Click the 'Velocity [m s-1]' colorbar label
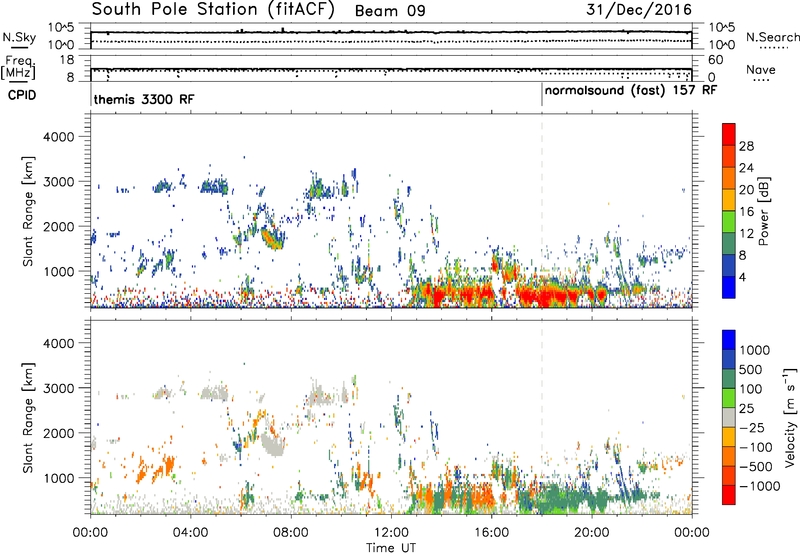The width and height of the screenshot is (800, 554). tap(790, 417)
